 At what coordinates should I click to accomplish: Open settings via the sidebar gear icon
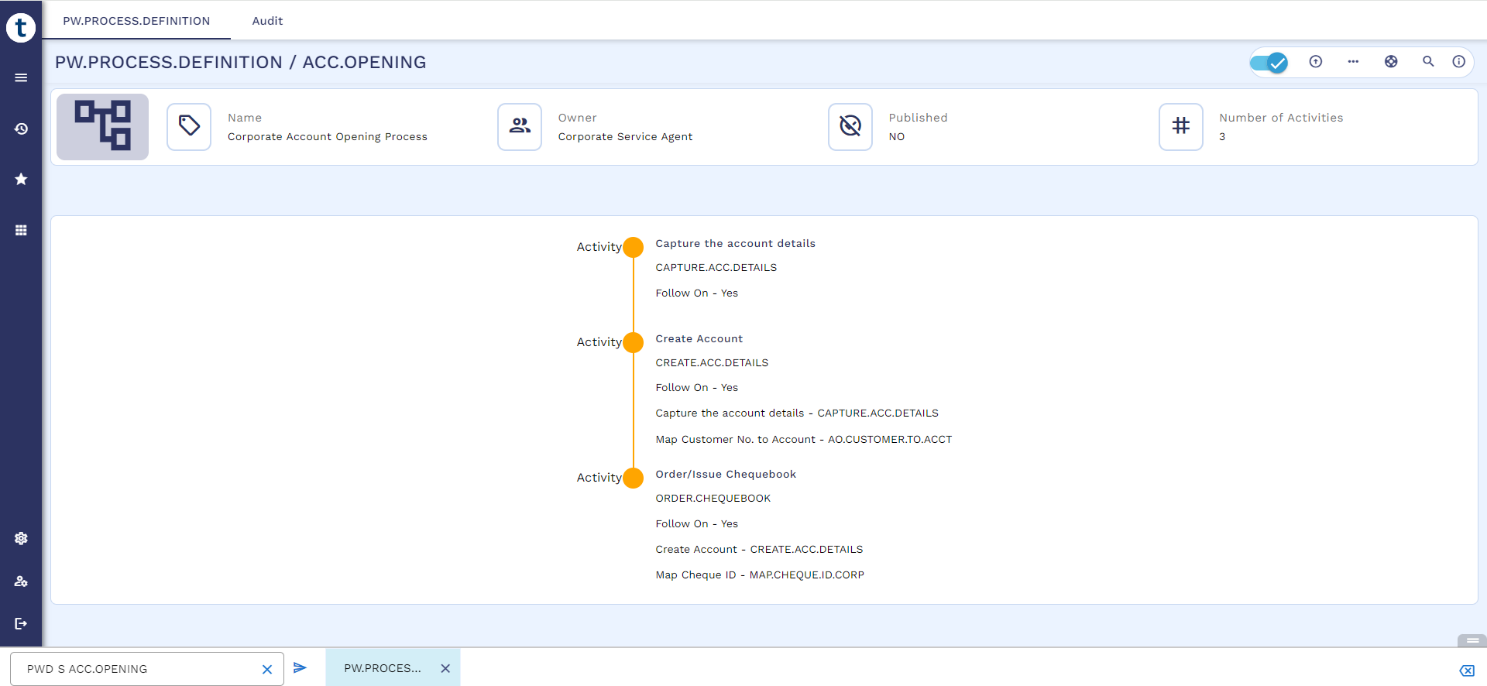[x=20, y=538]
